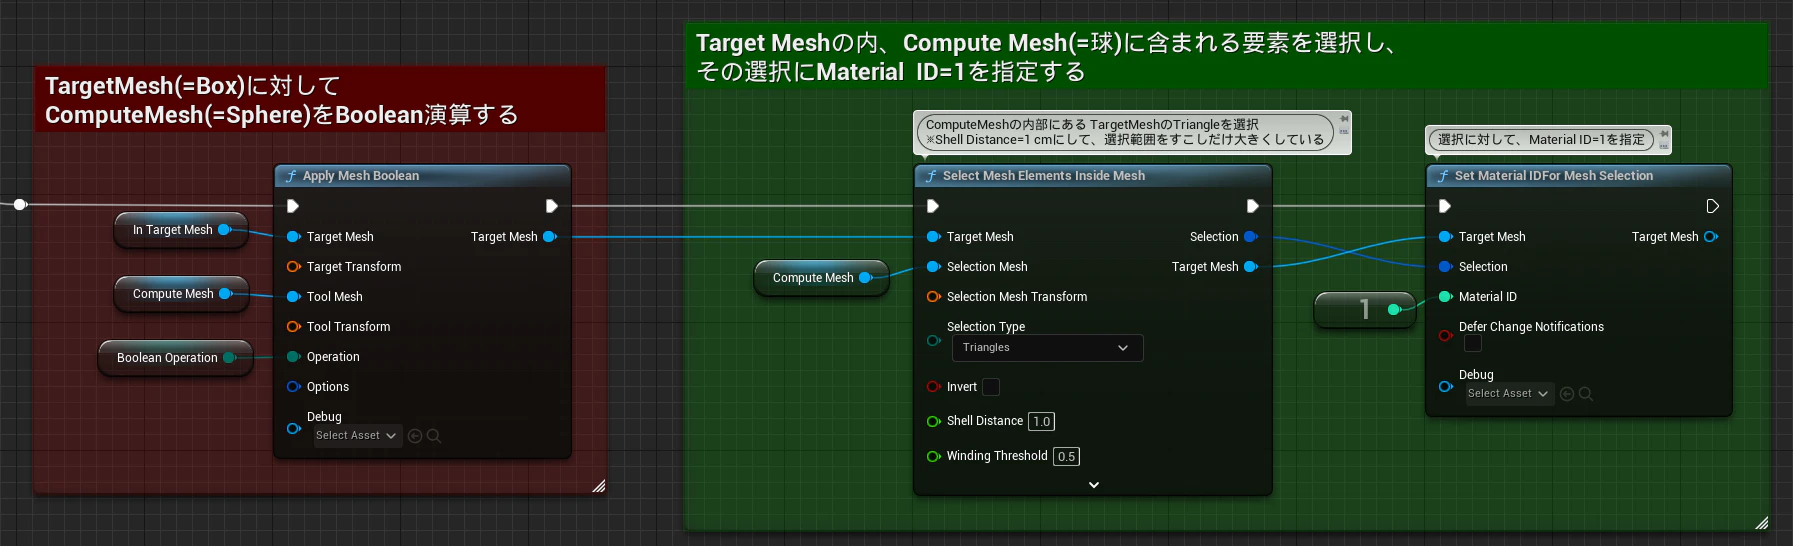The height and width of the screenshot is (546, 1793).
Task: Click Target Mesh input pin on Apply Mesh Boolean
Action: coord(294,237)
